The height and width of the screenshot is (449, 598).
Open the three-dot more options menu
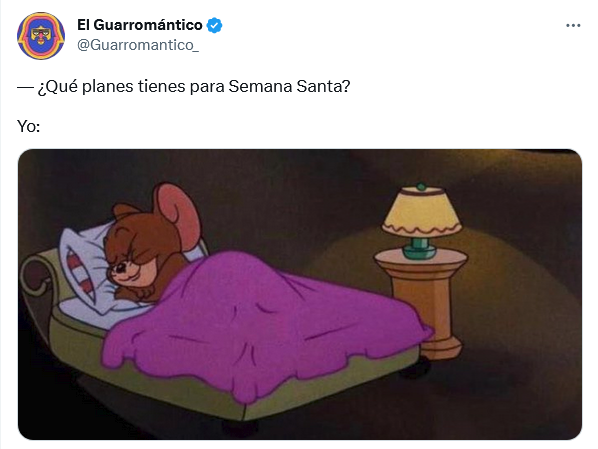point(573,26)
